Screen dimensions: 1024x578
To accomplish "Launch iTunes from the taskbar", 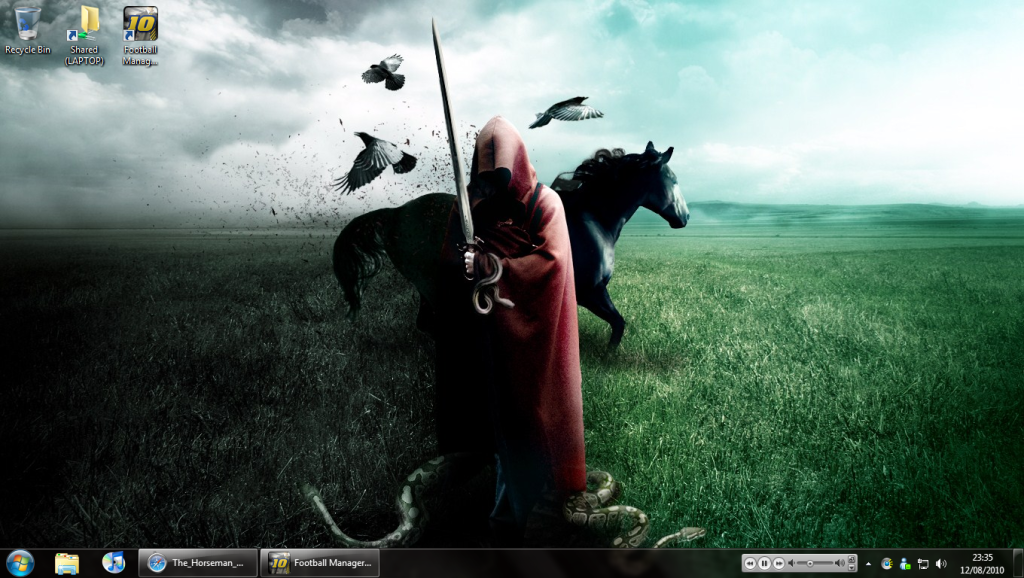I will click(113, 563).
